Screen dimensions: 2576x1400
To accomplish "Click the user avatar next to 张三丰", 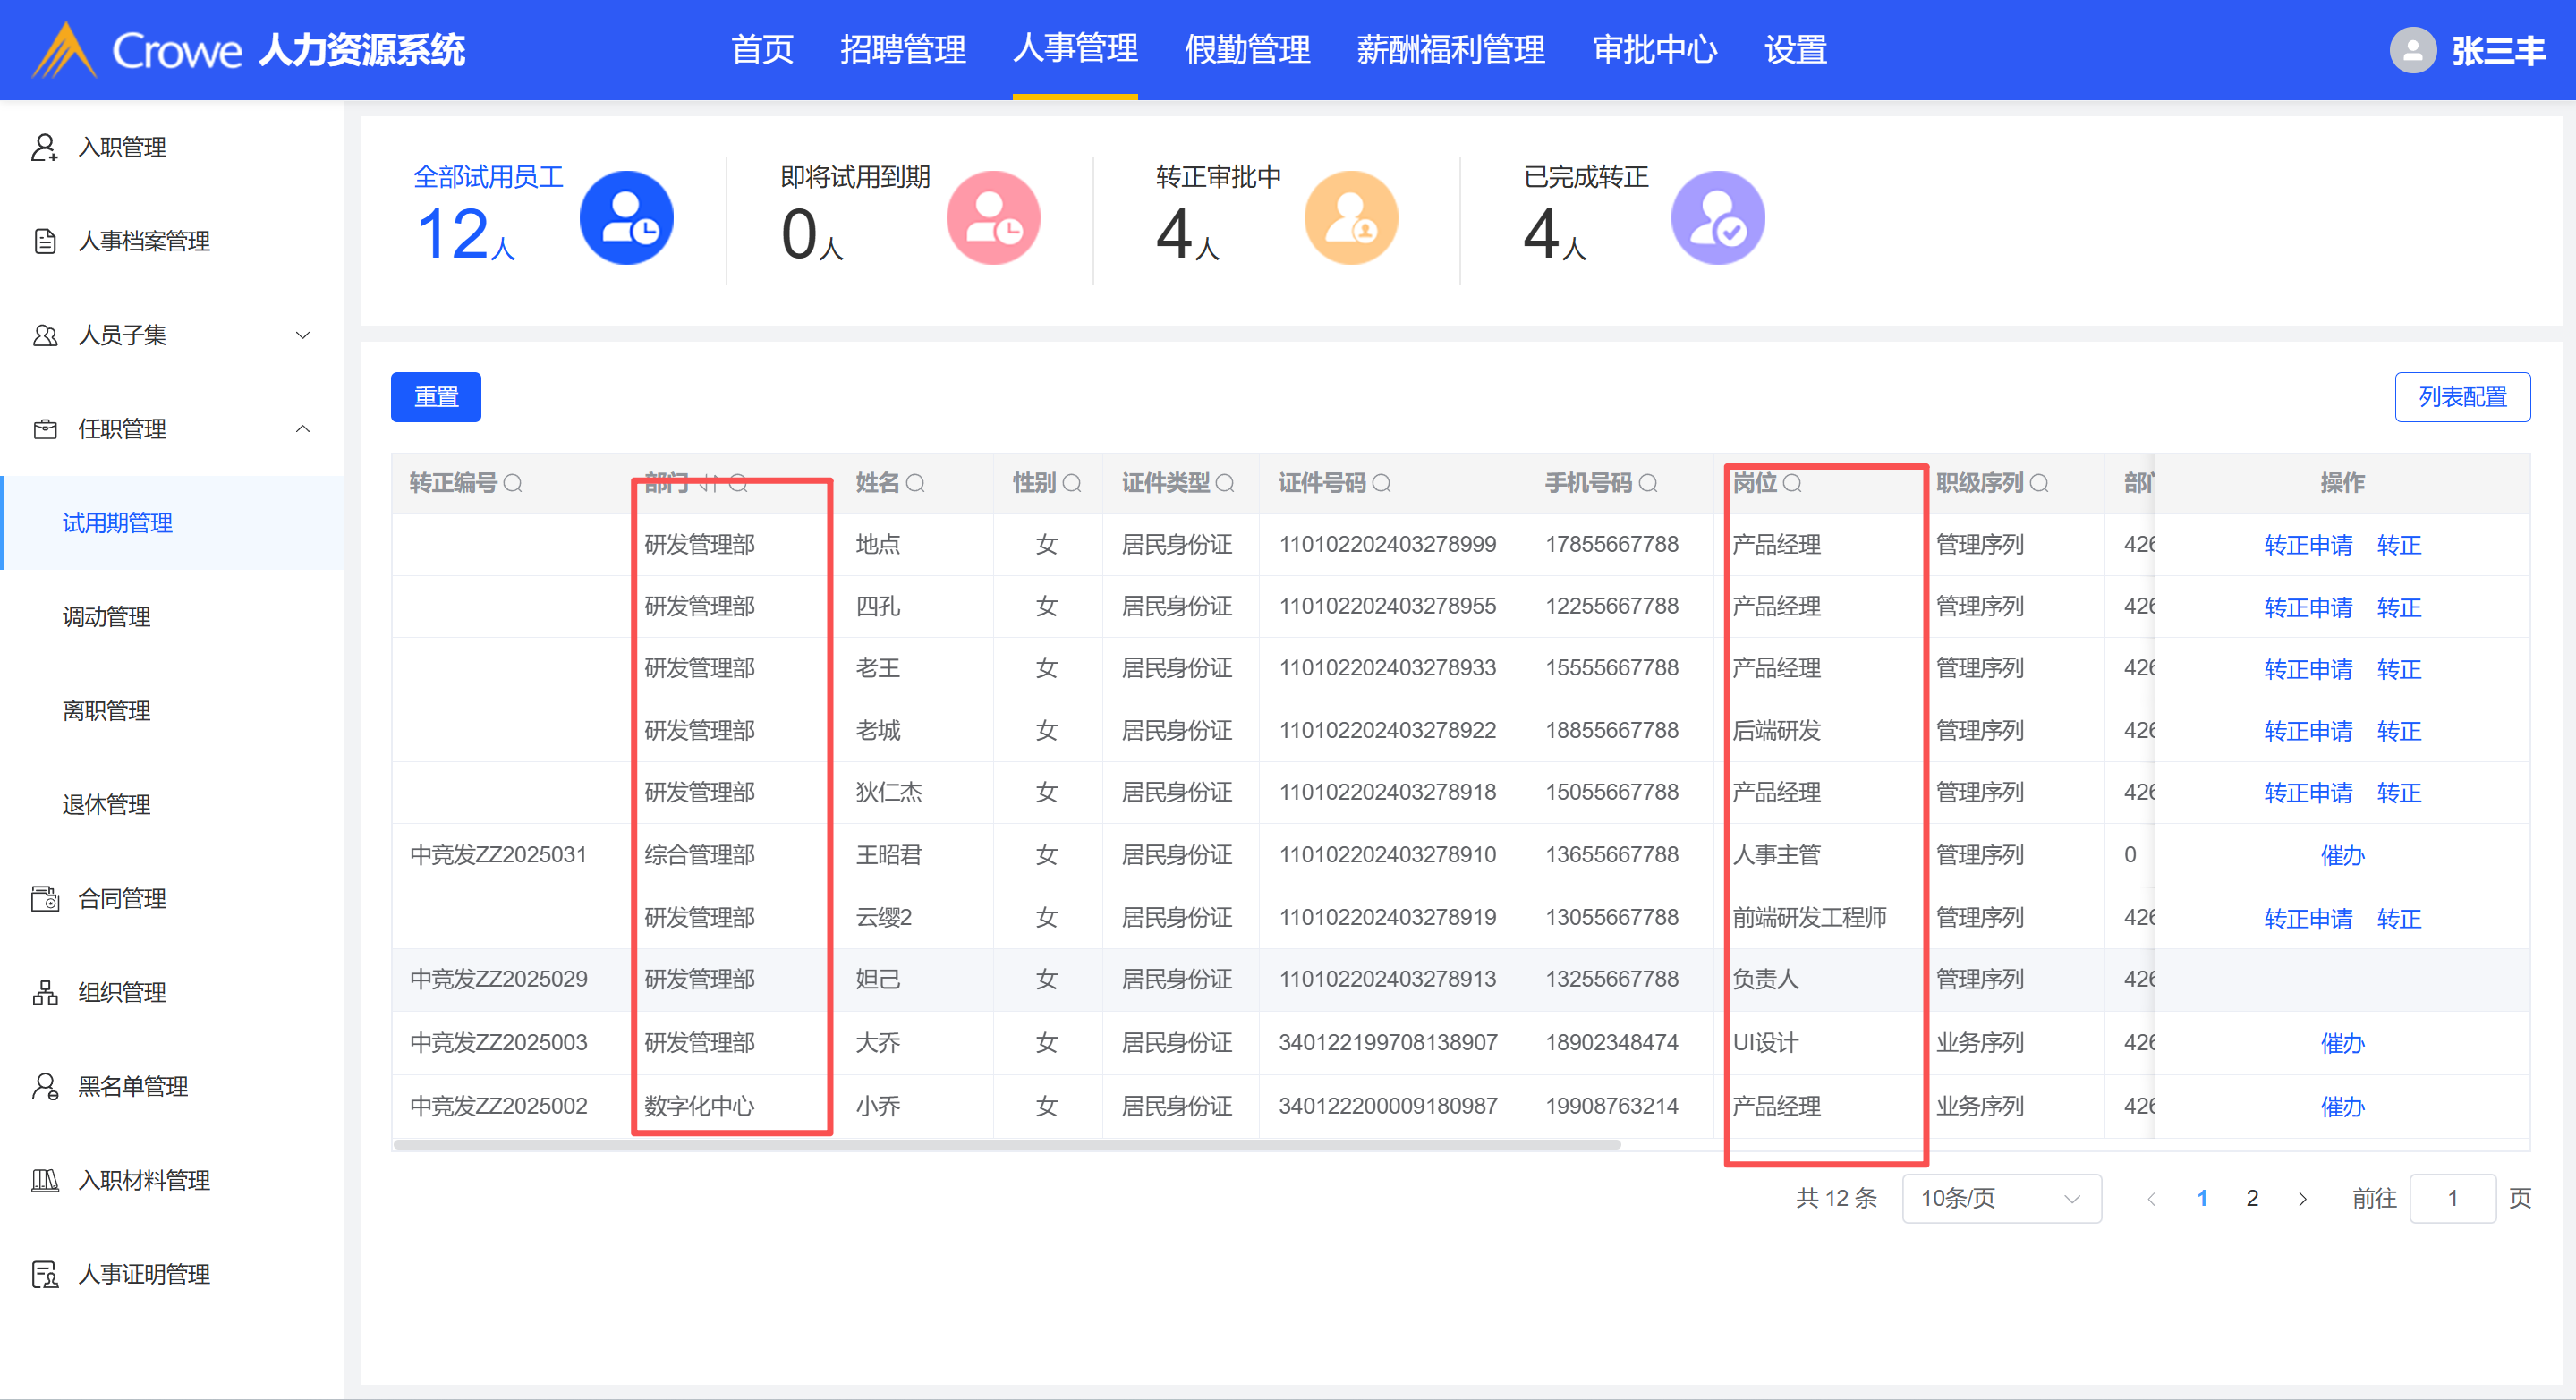I will click(x=2412, y=50).
